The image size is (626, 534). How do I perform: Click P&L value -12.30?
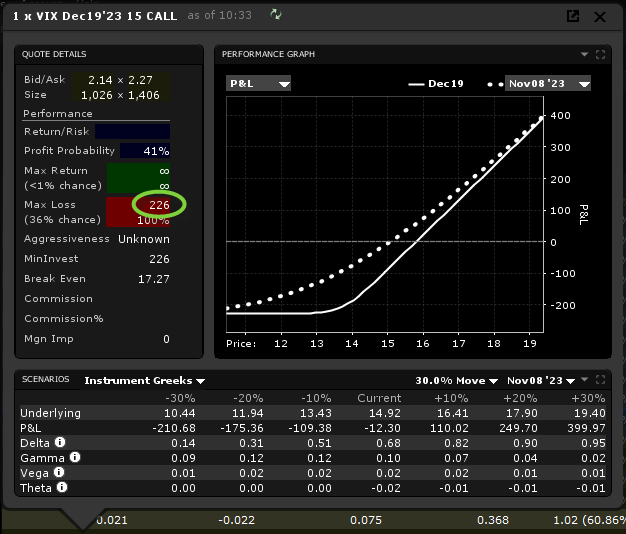382,428
